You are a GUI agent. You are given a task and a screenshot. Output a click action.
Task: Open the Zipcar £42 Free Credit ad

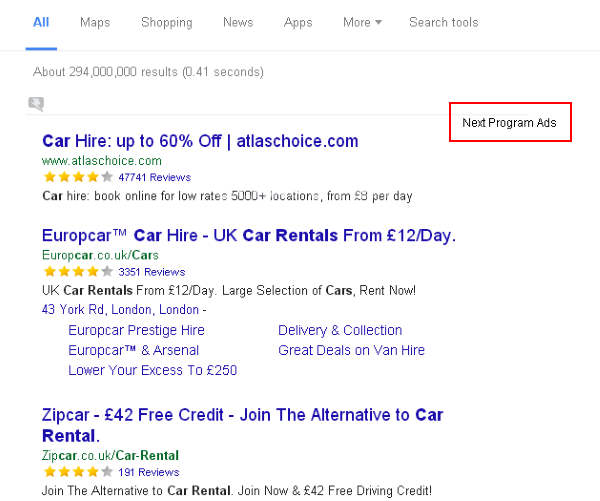click(242, 415)
